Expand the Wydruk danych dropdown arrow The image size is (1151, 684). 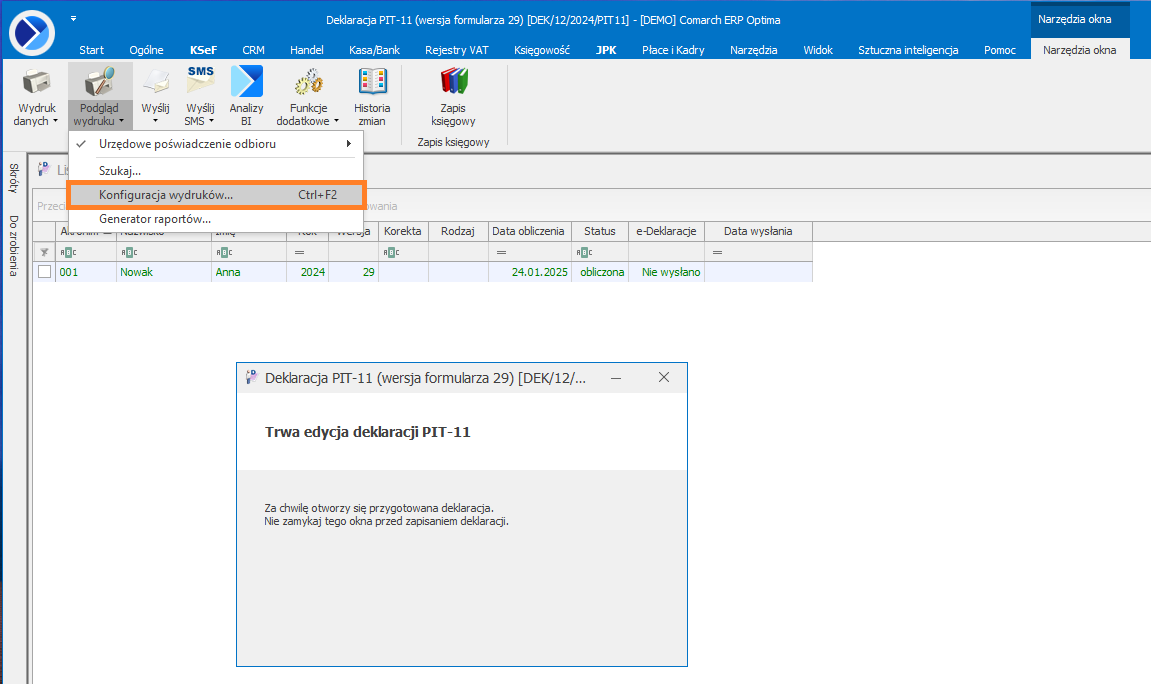click(55, 121)
